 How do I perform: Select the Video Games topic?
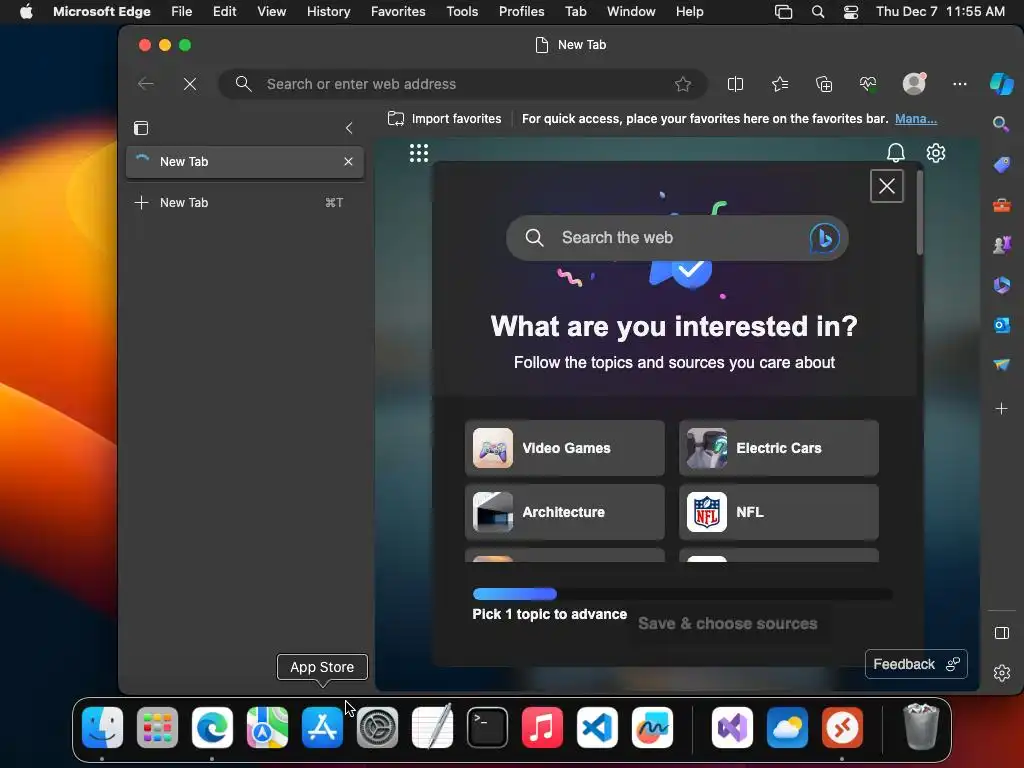tap(565, 448)
